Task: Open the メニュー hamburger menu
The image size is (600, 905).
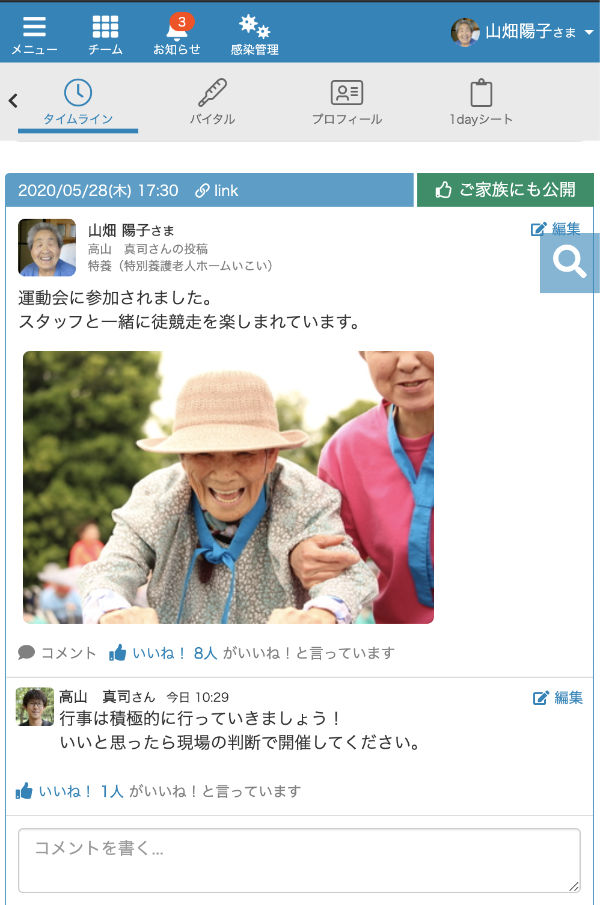Action: [34, 35]
